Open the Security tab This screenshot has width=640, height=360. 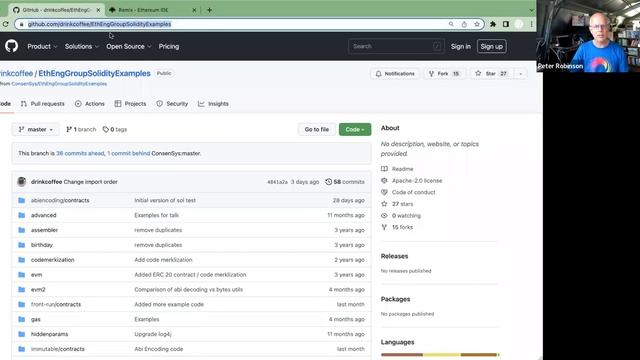tap(172, 104)
